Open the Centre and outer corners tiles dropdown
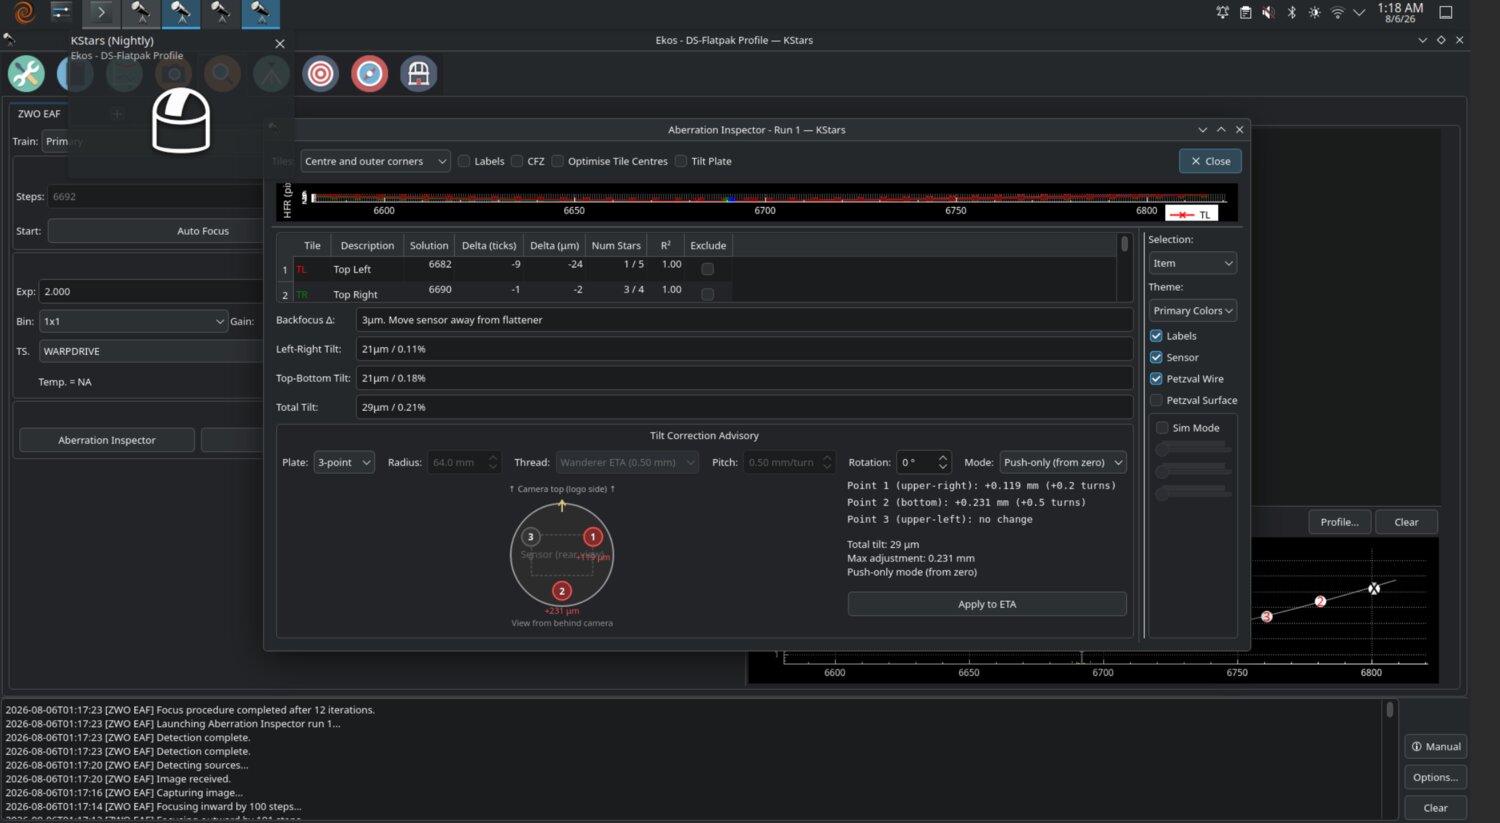Viewport: 1500px width, 823px height. pyautogui.click(x=375, y=161)
